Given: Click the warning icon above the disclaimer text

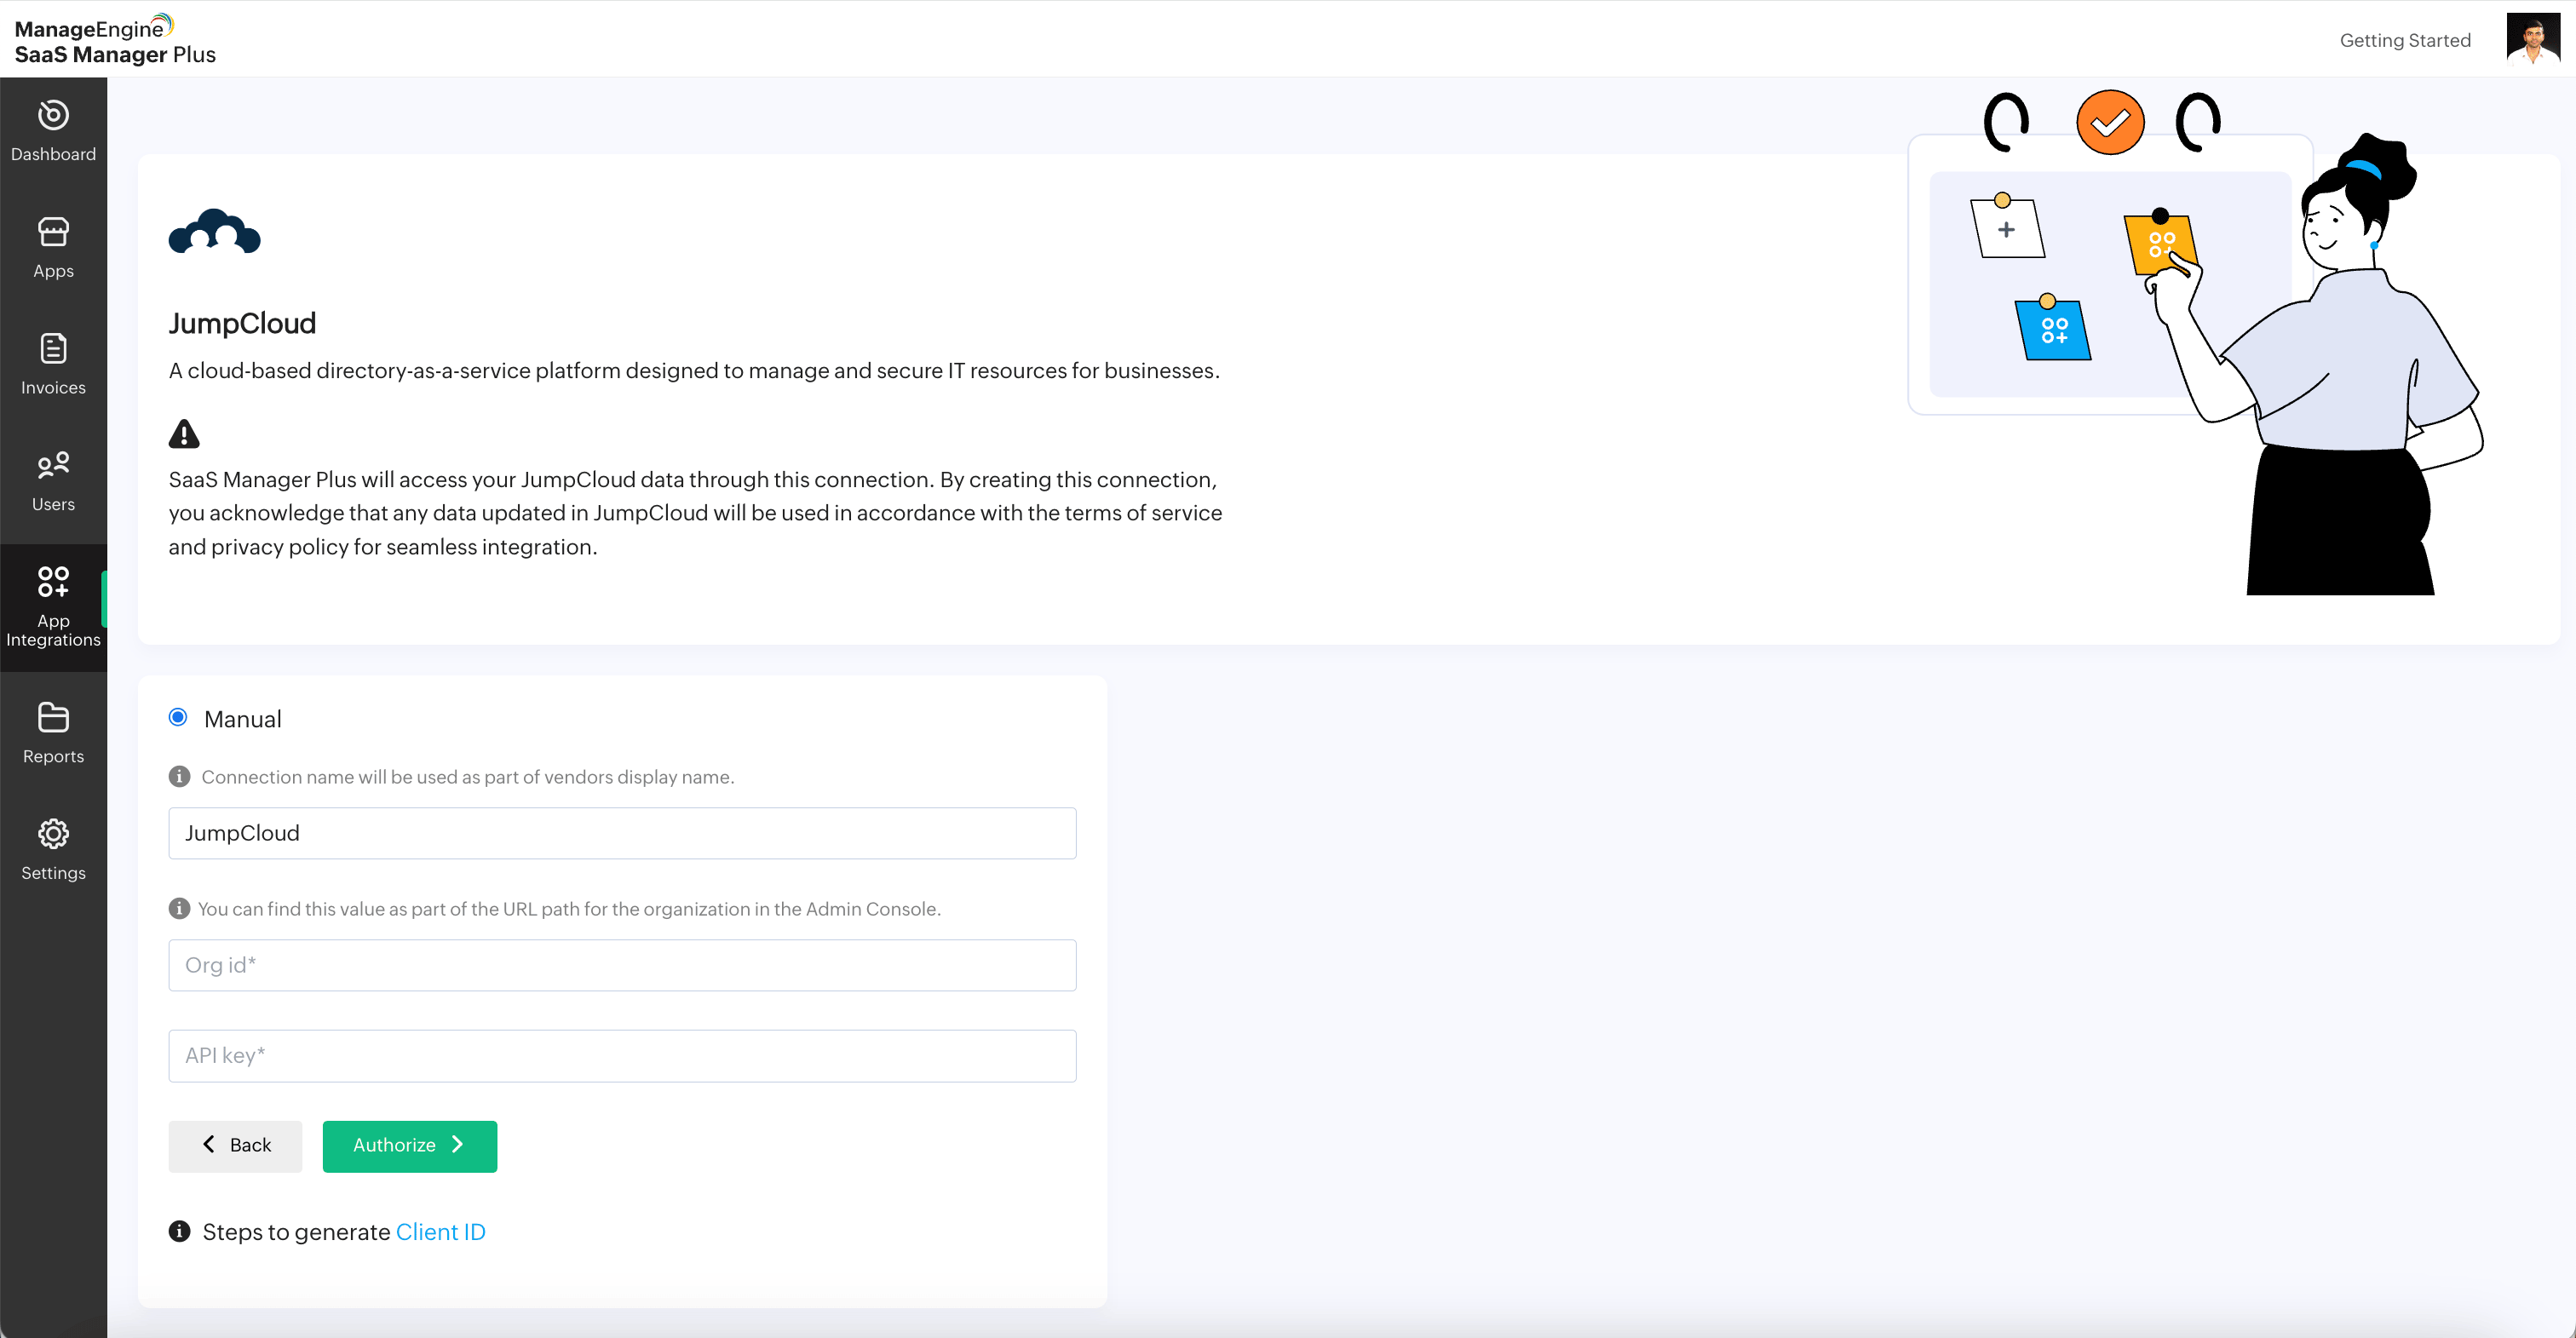Looking at the screenshot, I should pos(184,433).
